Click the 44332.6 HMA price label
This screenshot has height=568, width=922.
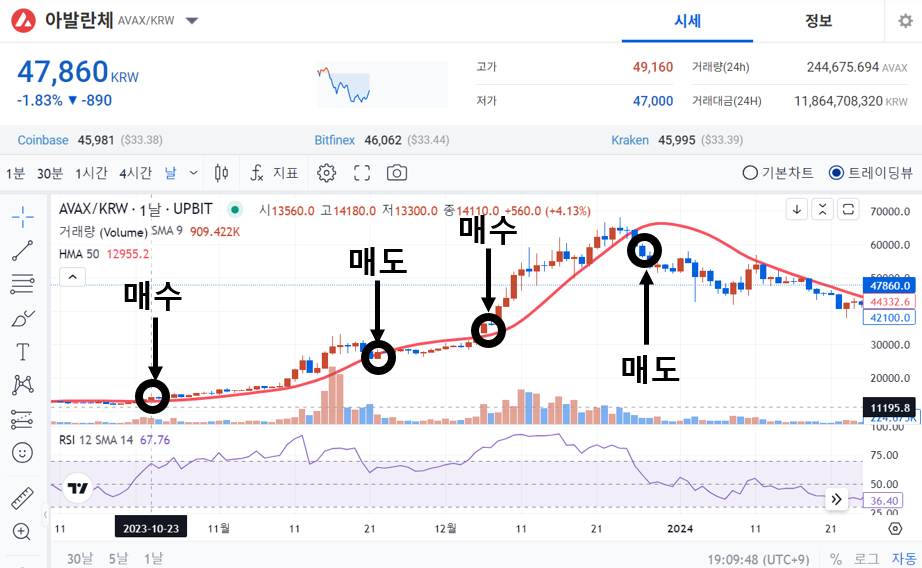890,302
